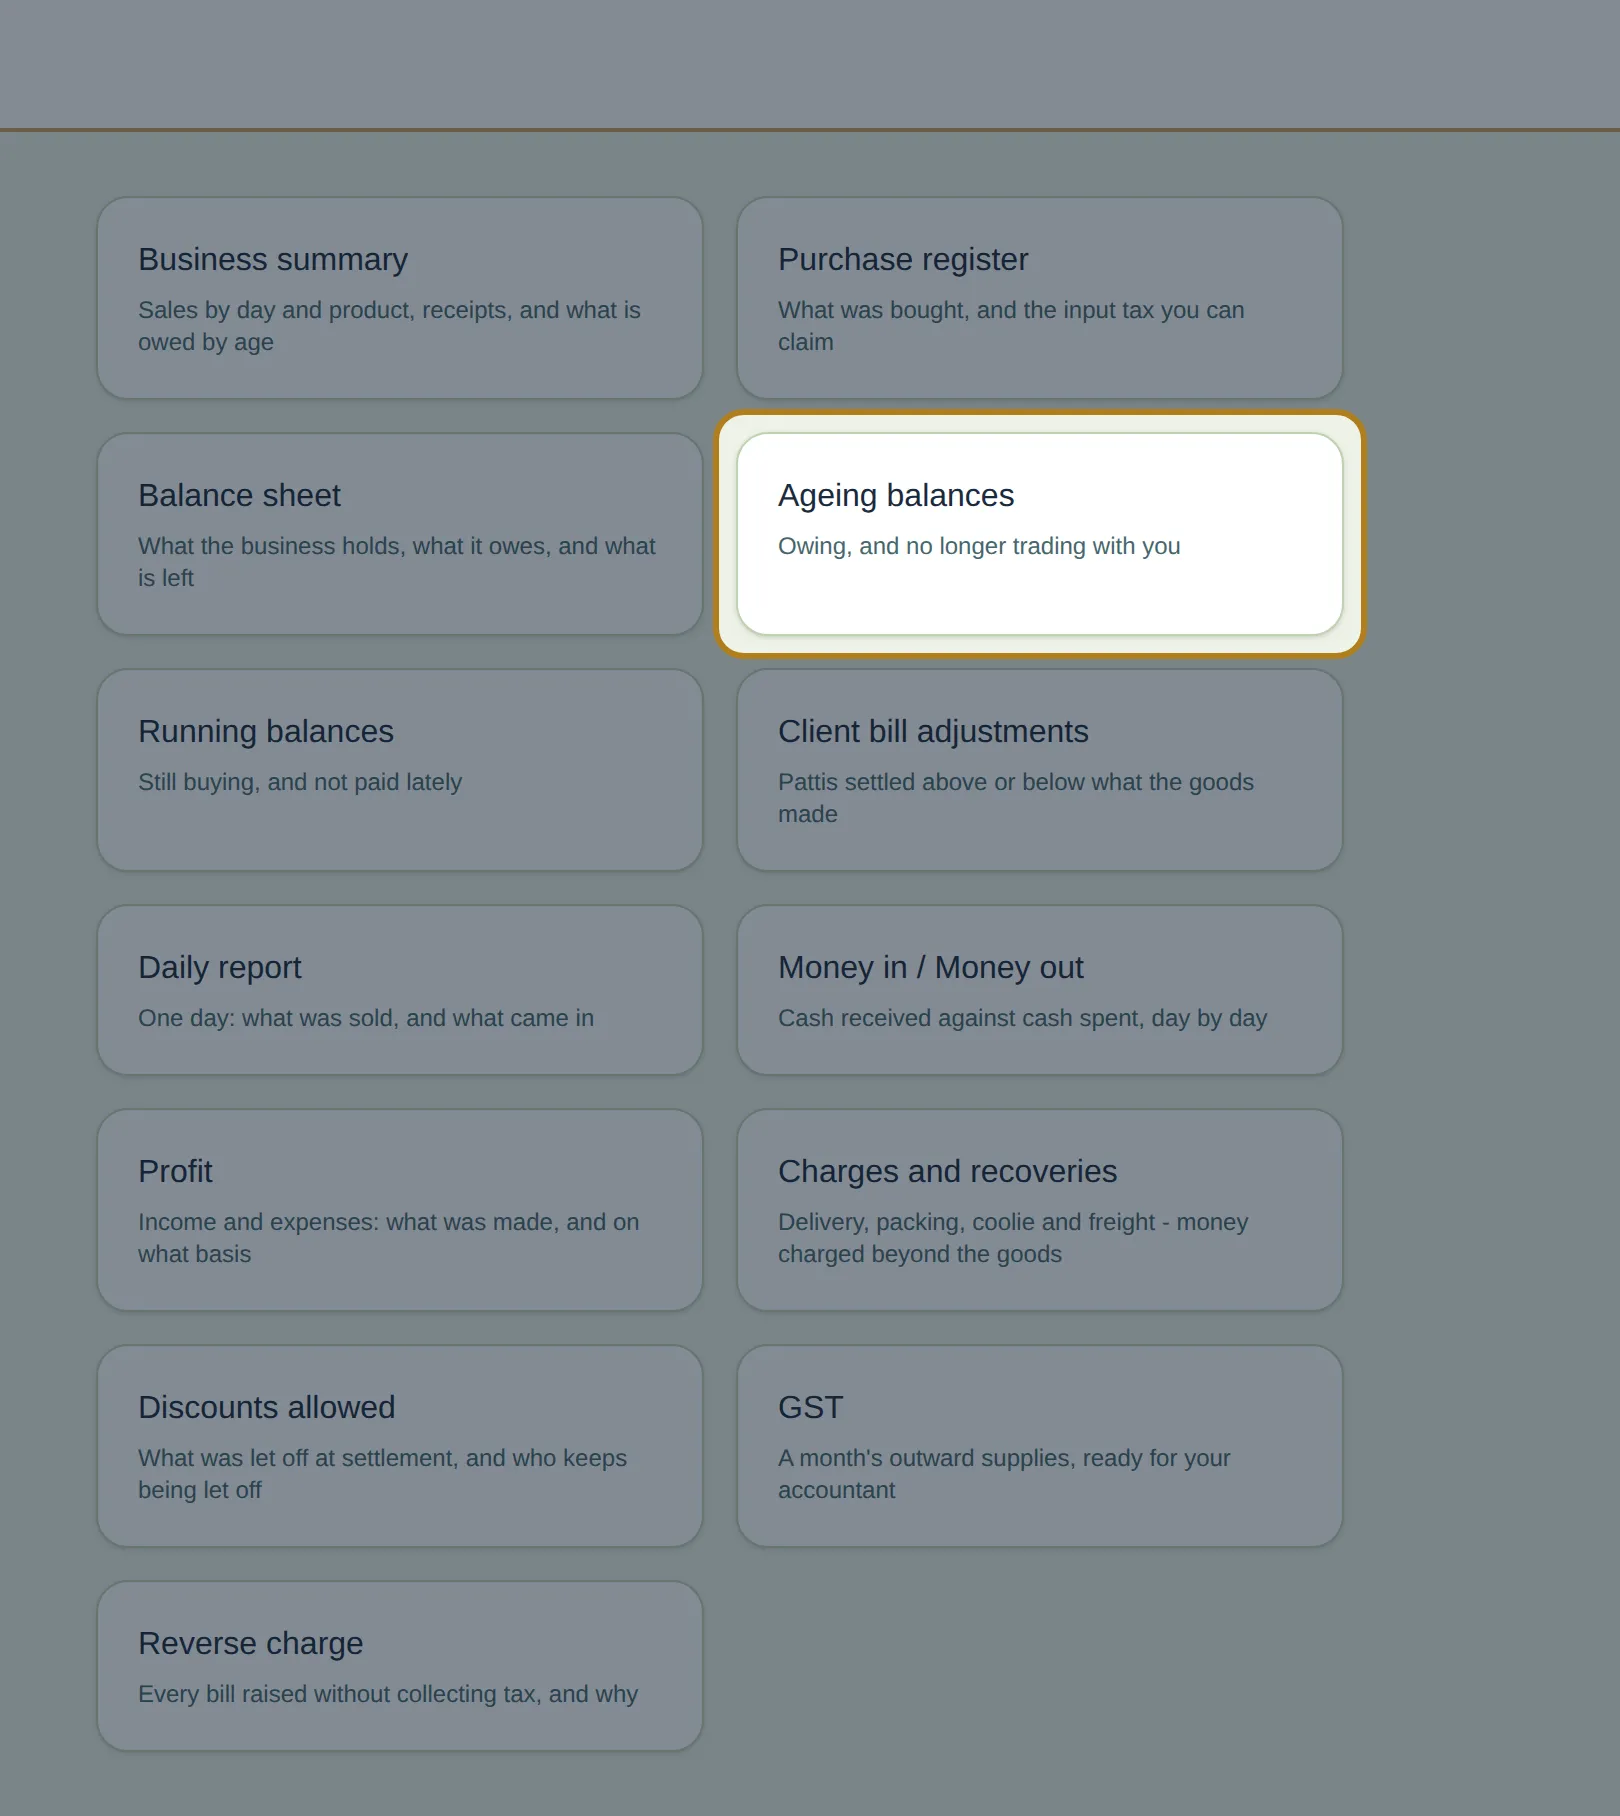This screenshot has width=1620, height=1816.
Task: Open Charges and recoveries report
Action: click(x=1040, y=1210)
